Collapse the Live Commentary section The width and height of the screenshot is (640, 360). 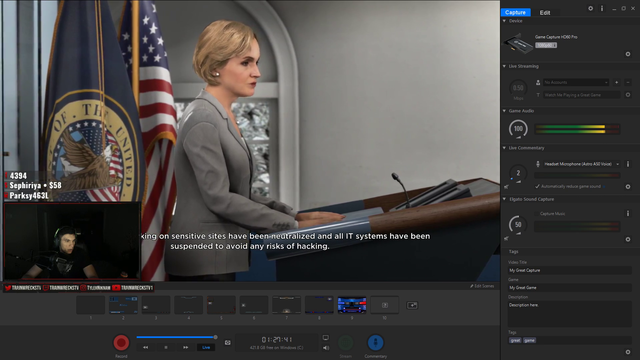click(504, 148)
